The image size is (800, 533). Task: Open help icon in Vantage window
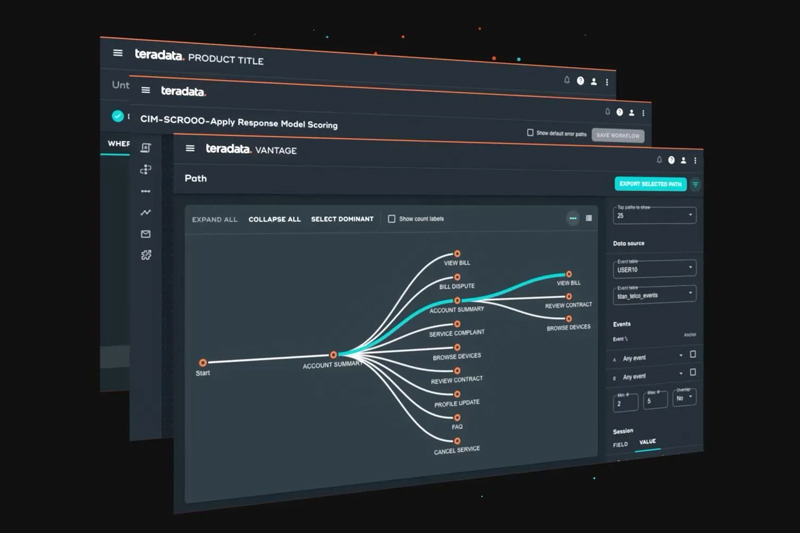pos(671,160)
